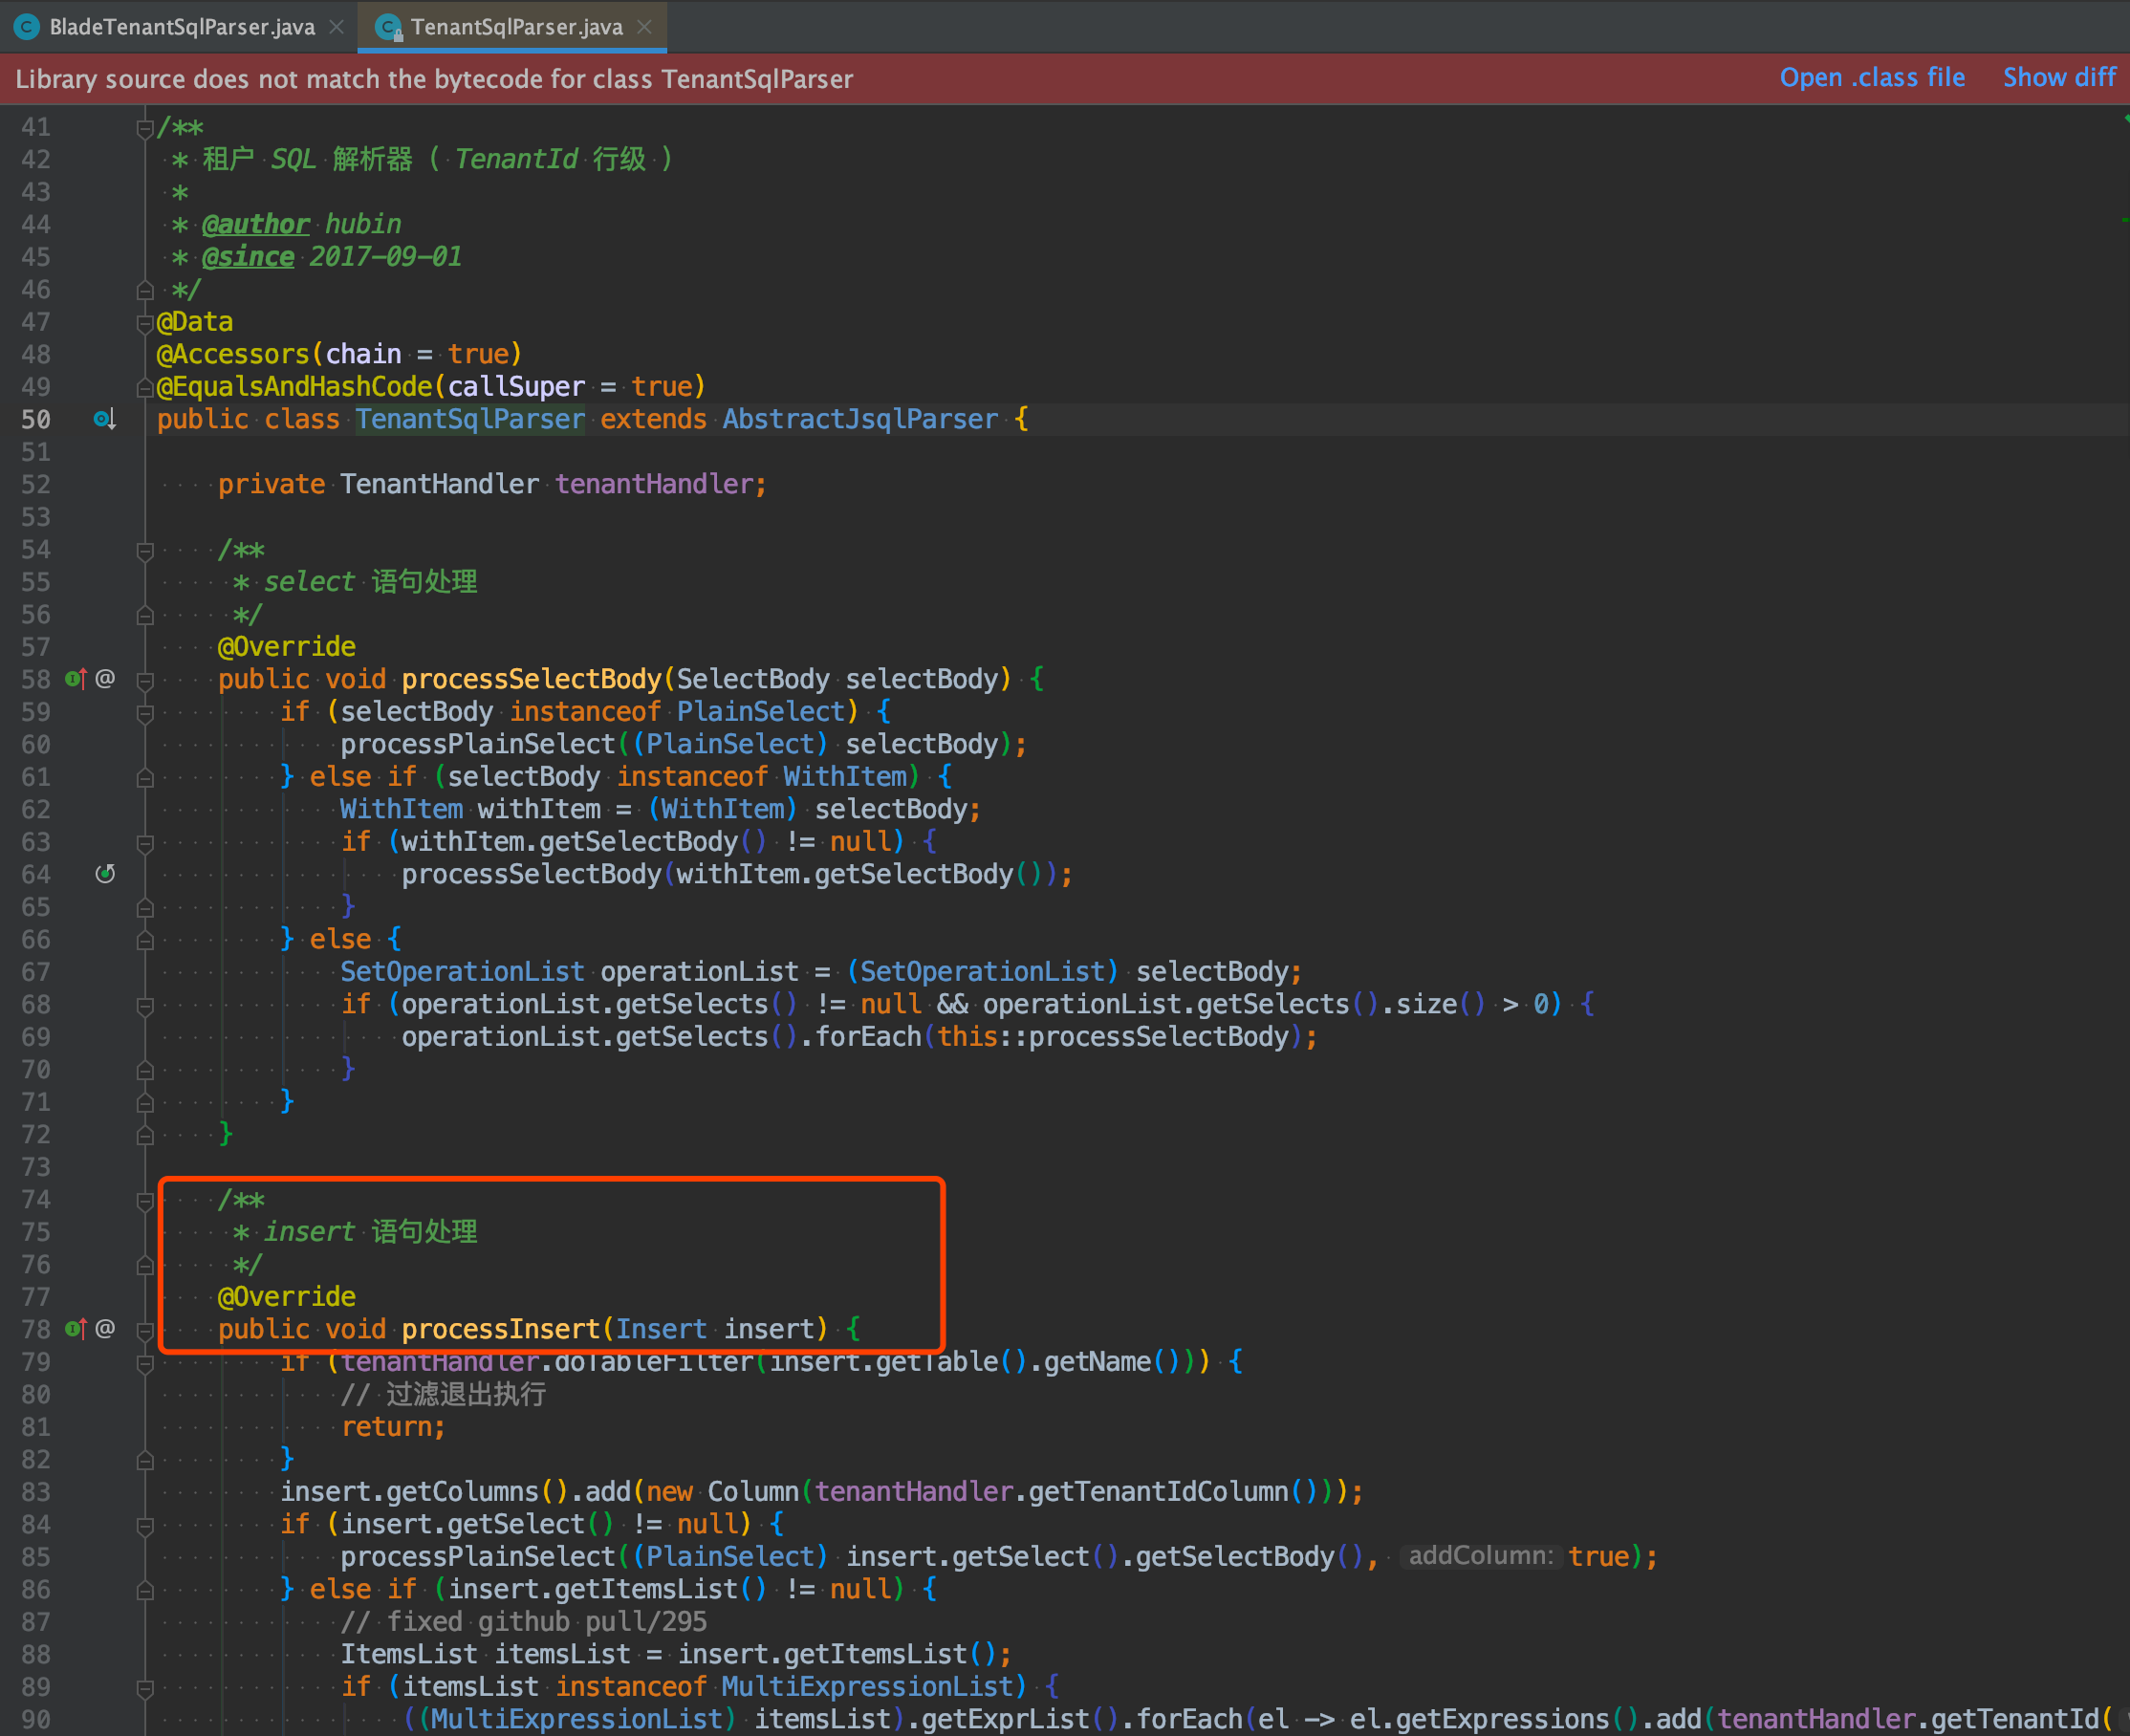This screenshot has height=1736, width=2130.
Task: Click the @Data annotation
Action: point(195,322)
